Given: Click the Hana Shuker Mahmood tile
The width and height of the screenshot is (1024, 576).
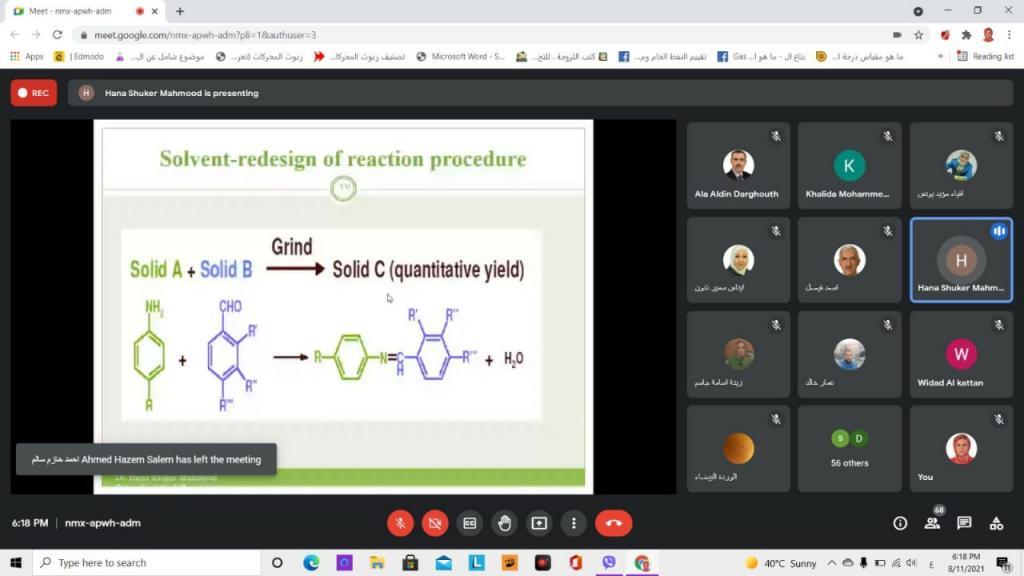Looking at the screenshot, I should click(x=960, y=259).
